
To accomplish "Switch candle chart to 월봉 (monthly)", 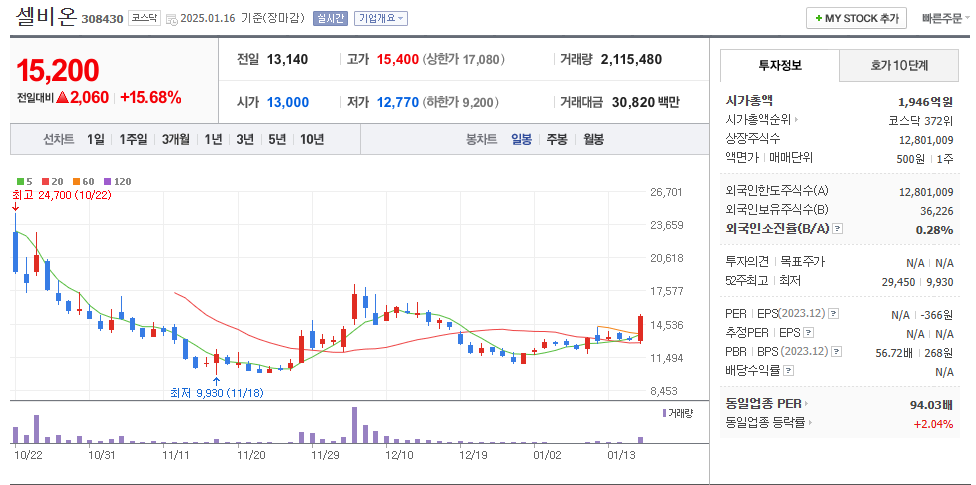I will pyautogui.click(x=593, y=139).
